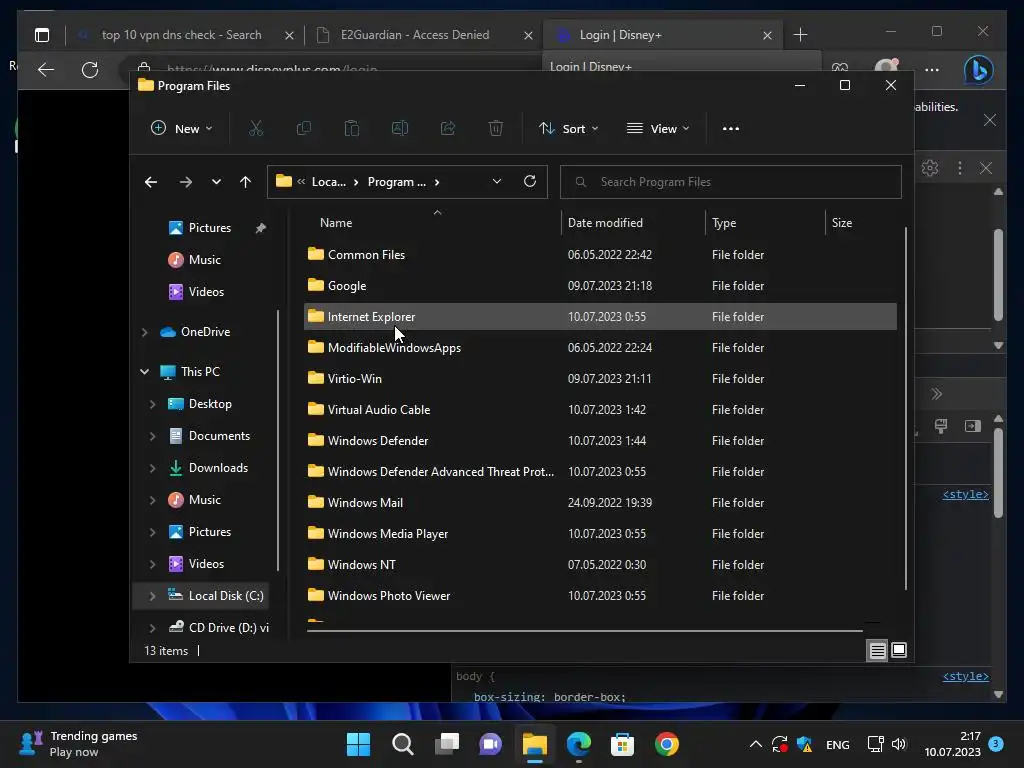The width and height of the screenshot is (1024, 768).
Task: Expand the Local Disk (C:) tree node
Action: point(152,596)
